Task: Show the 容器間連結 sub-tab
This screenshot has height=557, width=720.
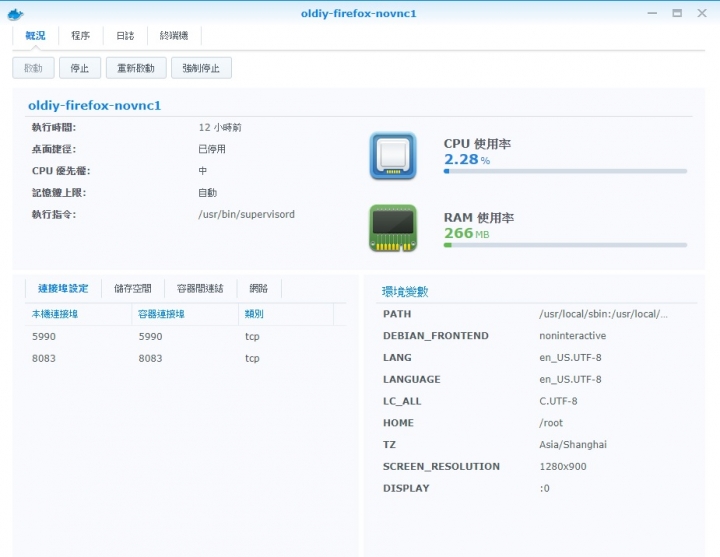Action: 200,288
